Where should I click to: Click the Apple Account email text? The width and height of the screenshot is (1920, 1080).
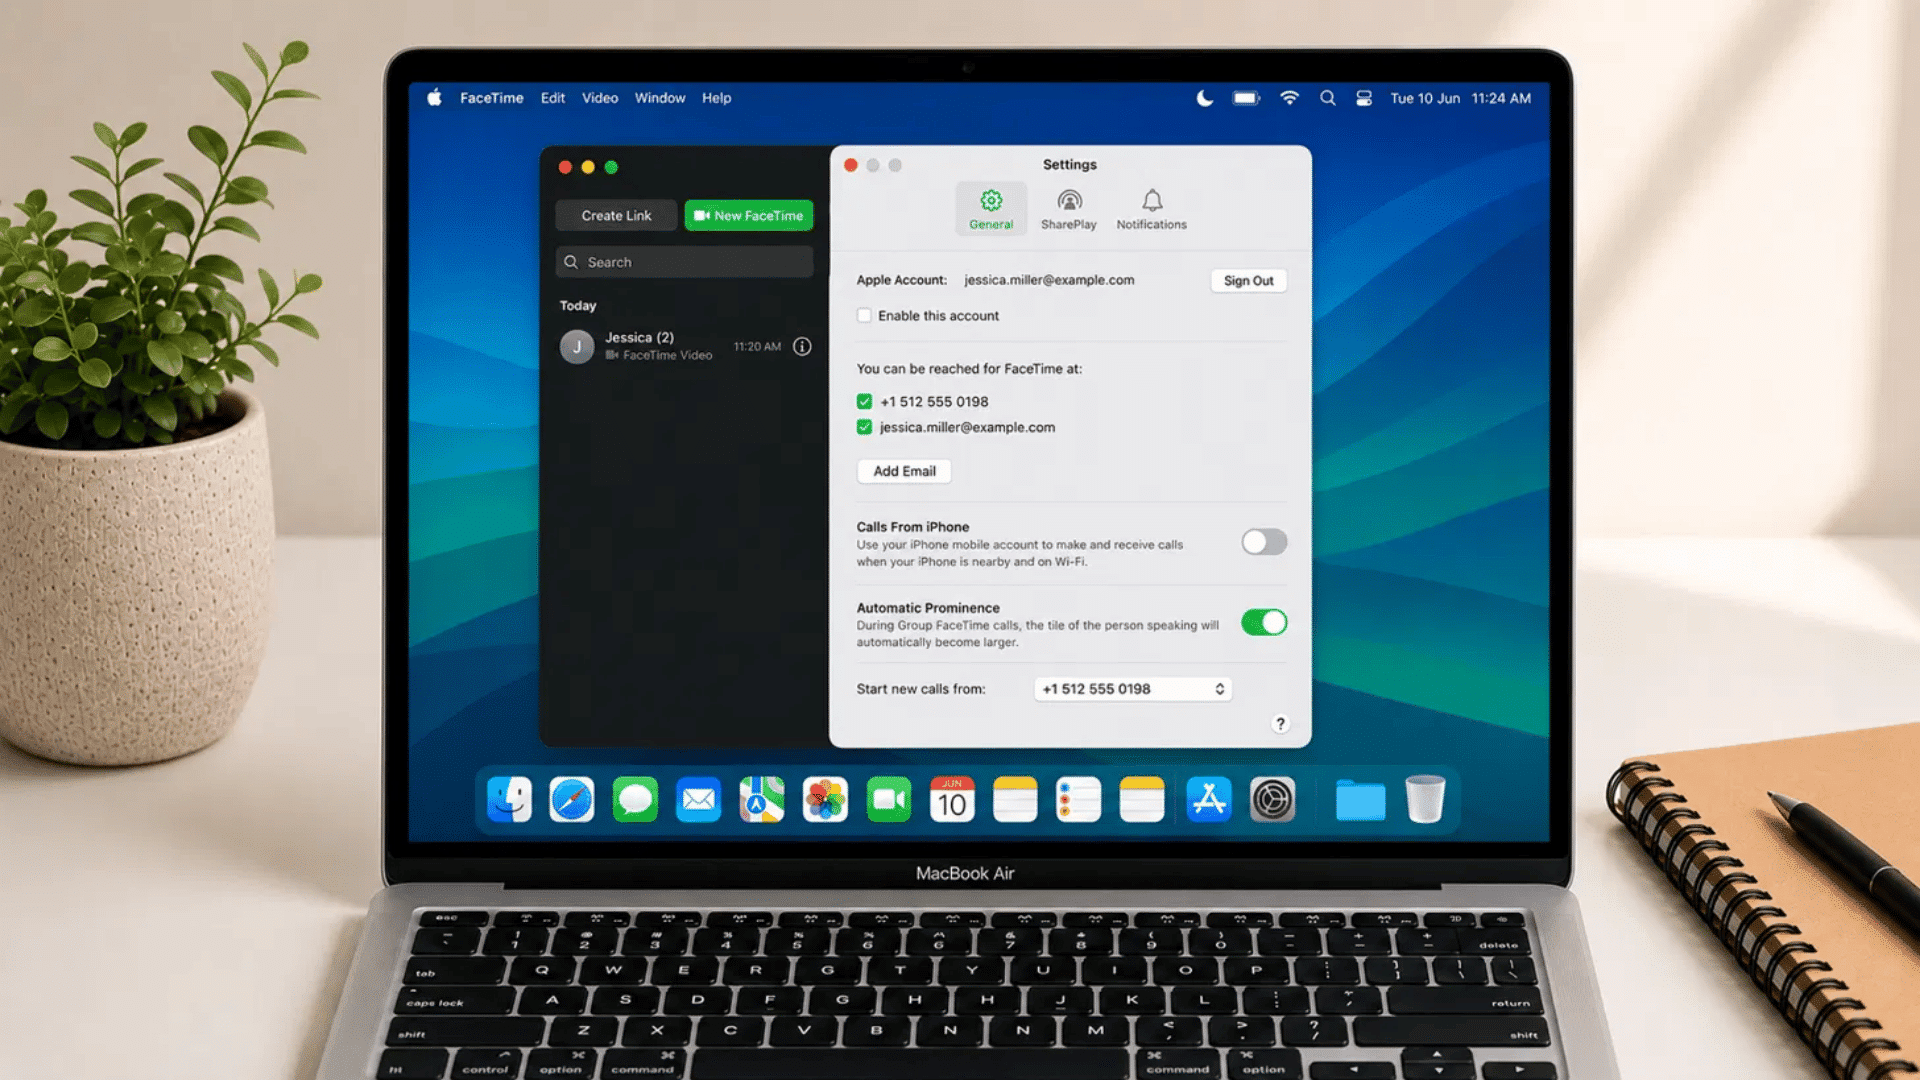click(x=1049, y=280)
